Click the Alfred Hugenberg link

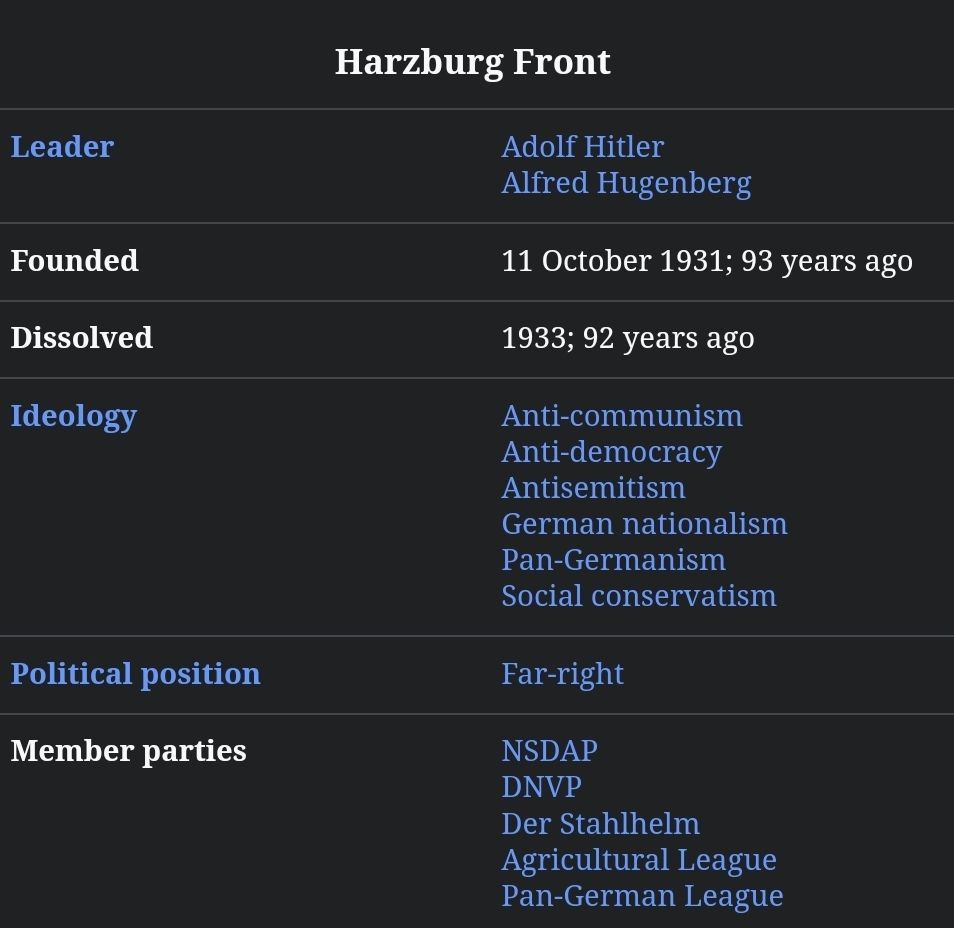tap(625, 183)
